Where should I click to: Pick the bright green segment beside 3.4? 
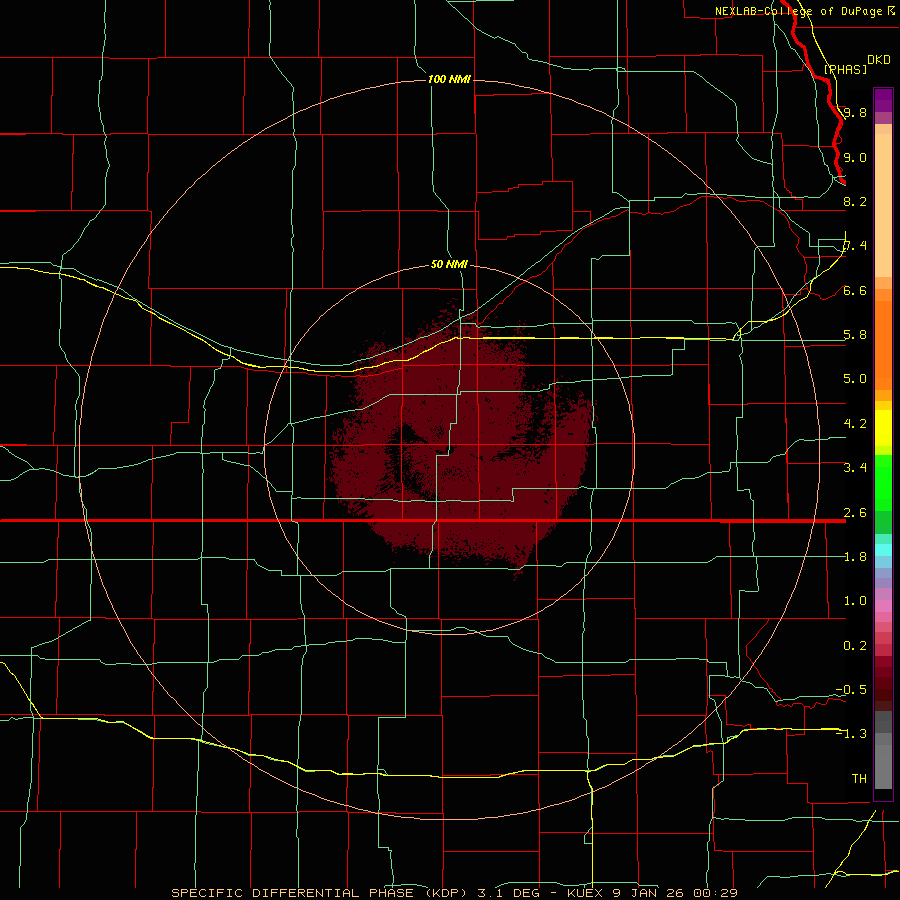pos(883,482)
